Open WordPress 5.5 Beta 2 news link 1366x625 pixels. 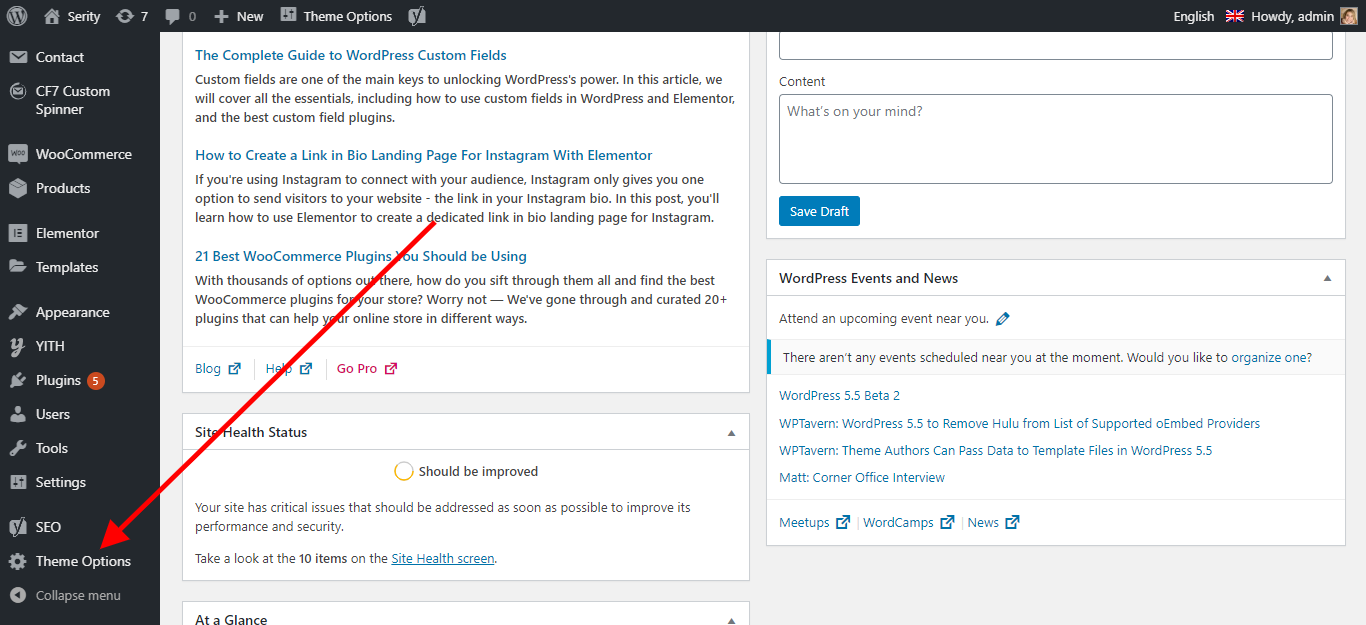839,395
